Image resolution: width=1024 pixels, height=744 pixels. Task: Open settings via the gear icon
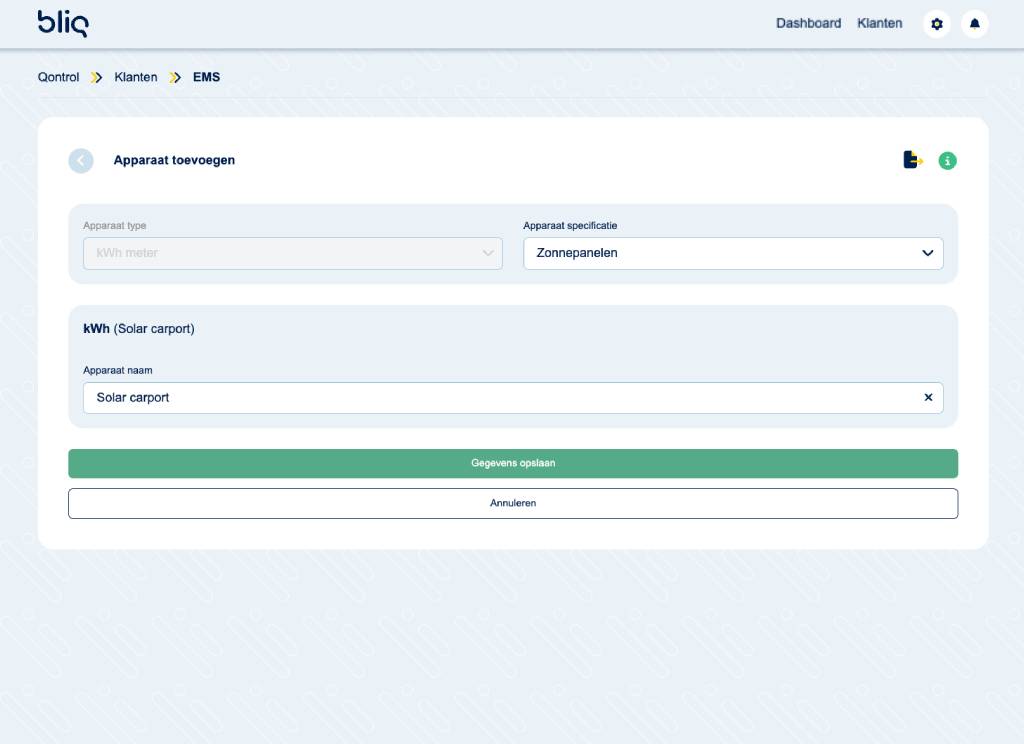(936, 24)
